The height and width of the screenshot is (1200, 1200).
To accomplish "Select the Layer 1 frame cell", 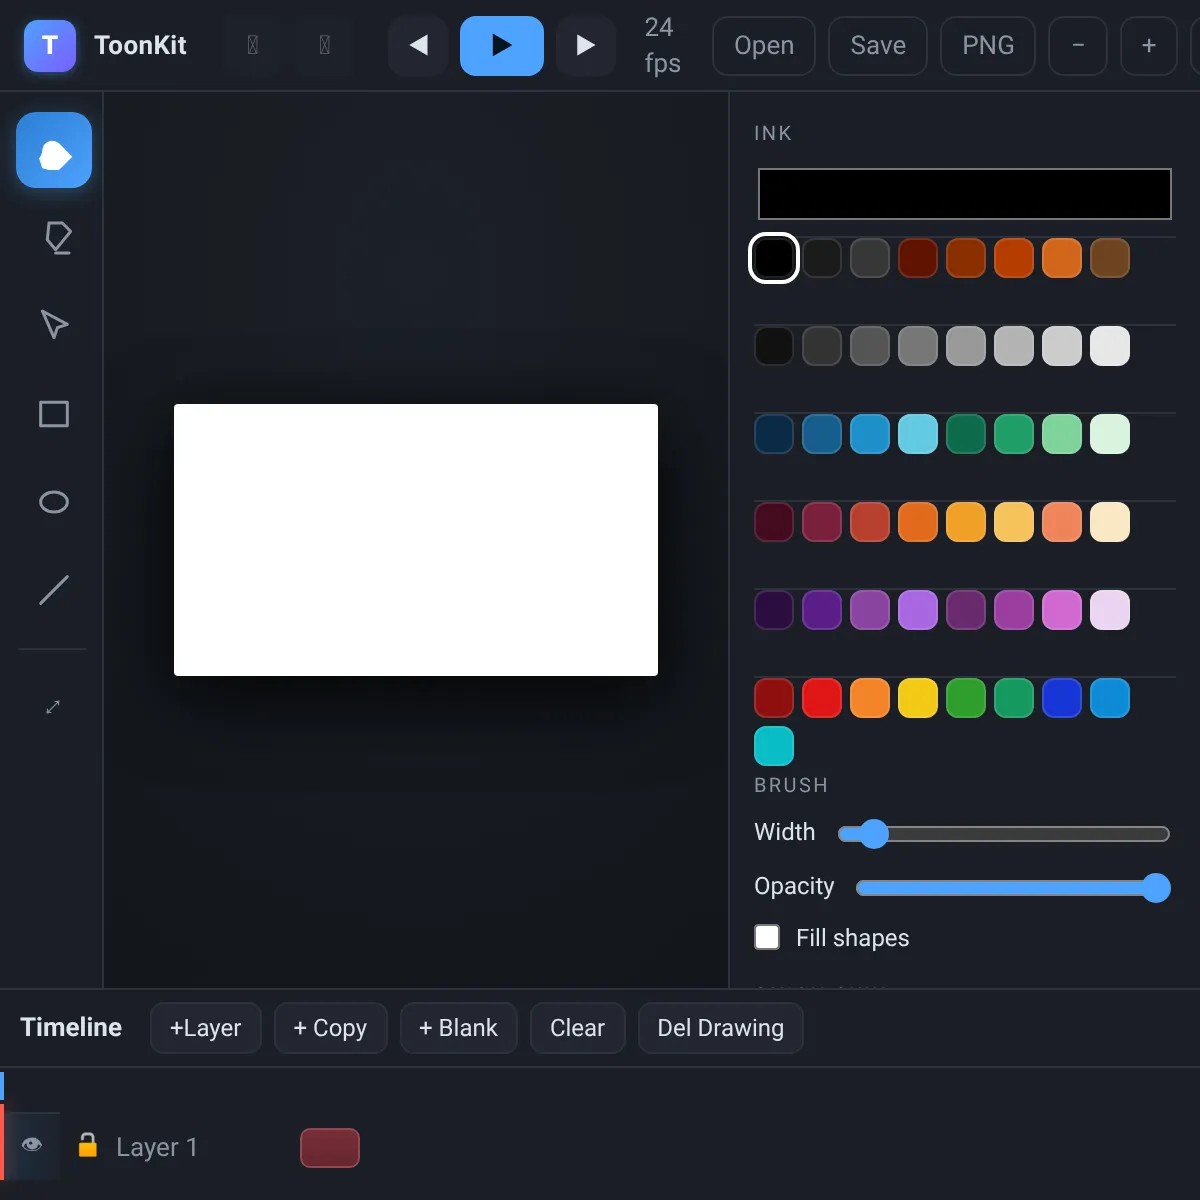I will [x=330, y=1148].
